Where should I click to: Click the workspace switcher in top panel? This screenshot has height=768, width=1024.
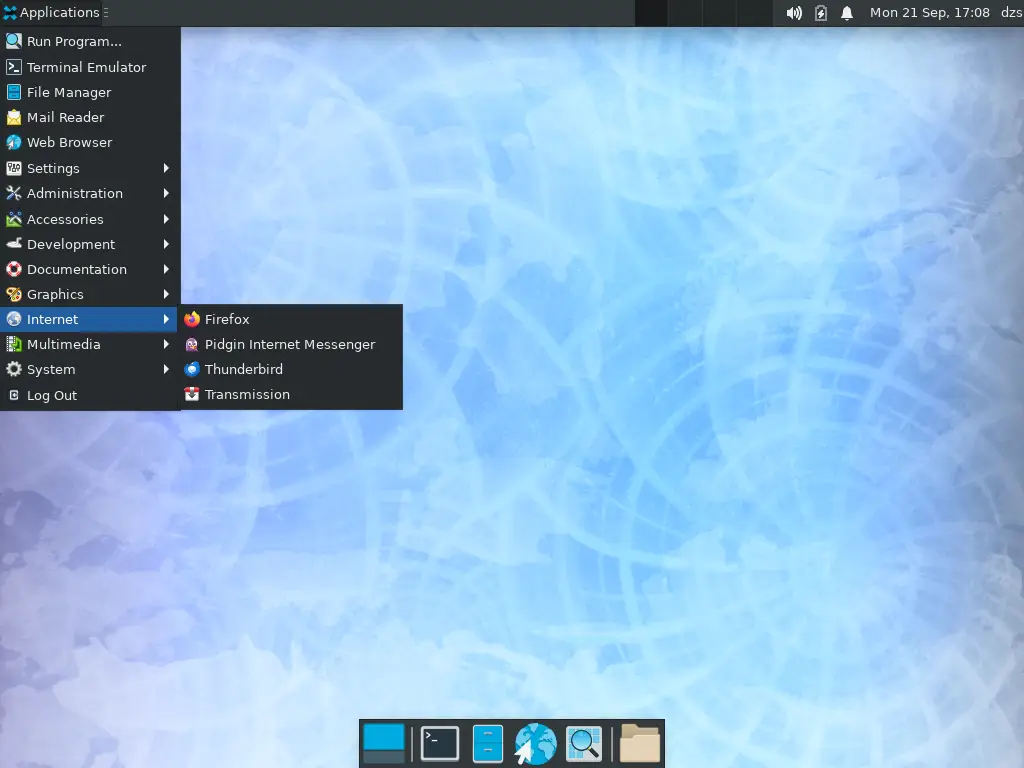tap(703, 13)
